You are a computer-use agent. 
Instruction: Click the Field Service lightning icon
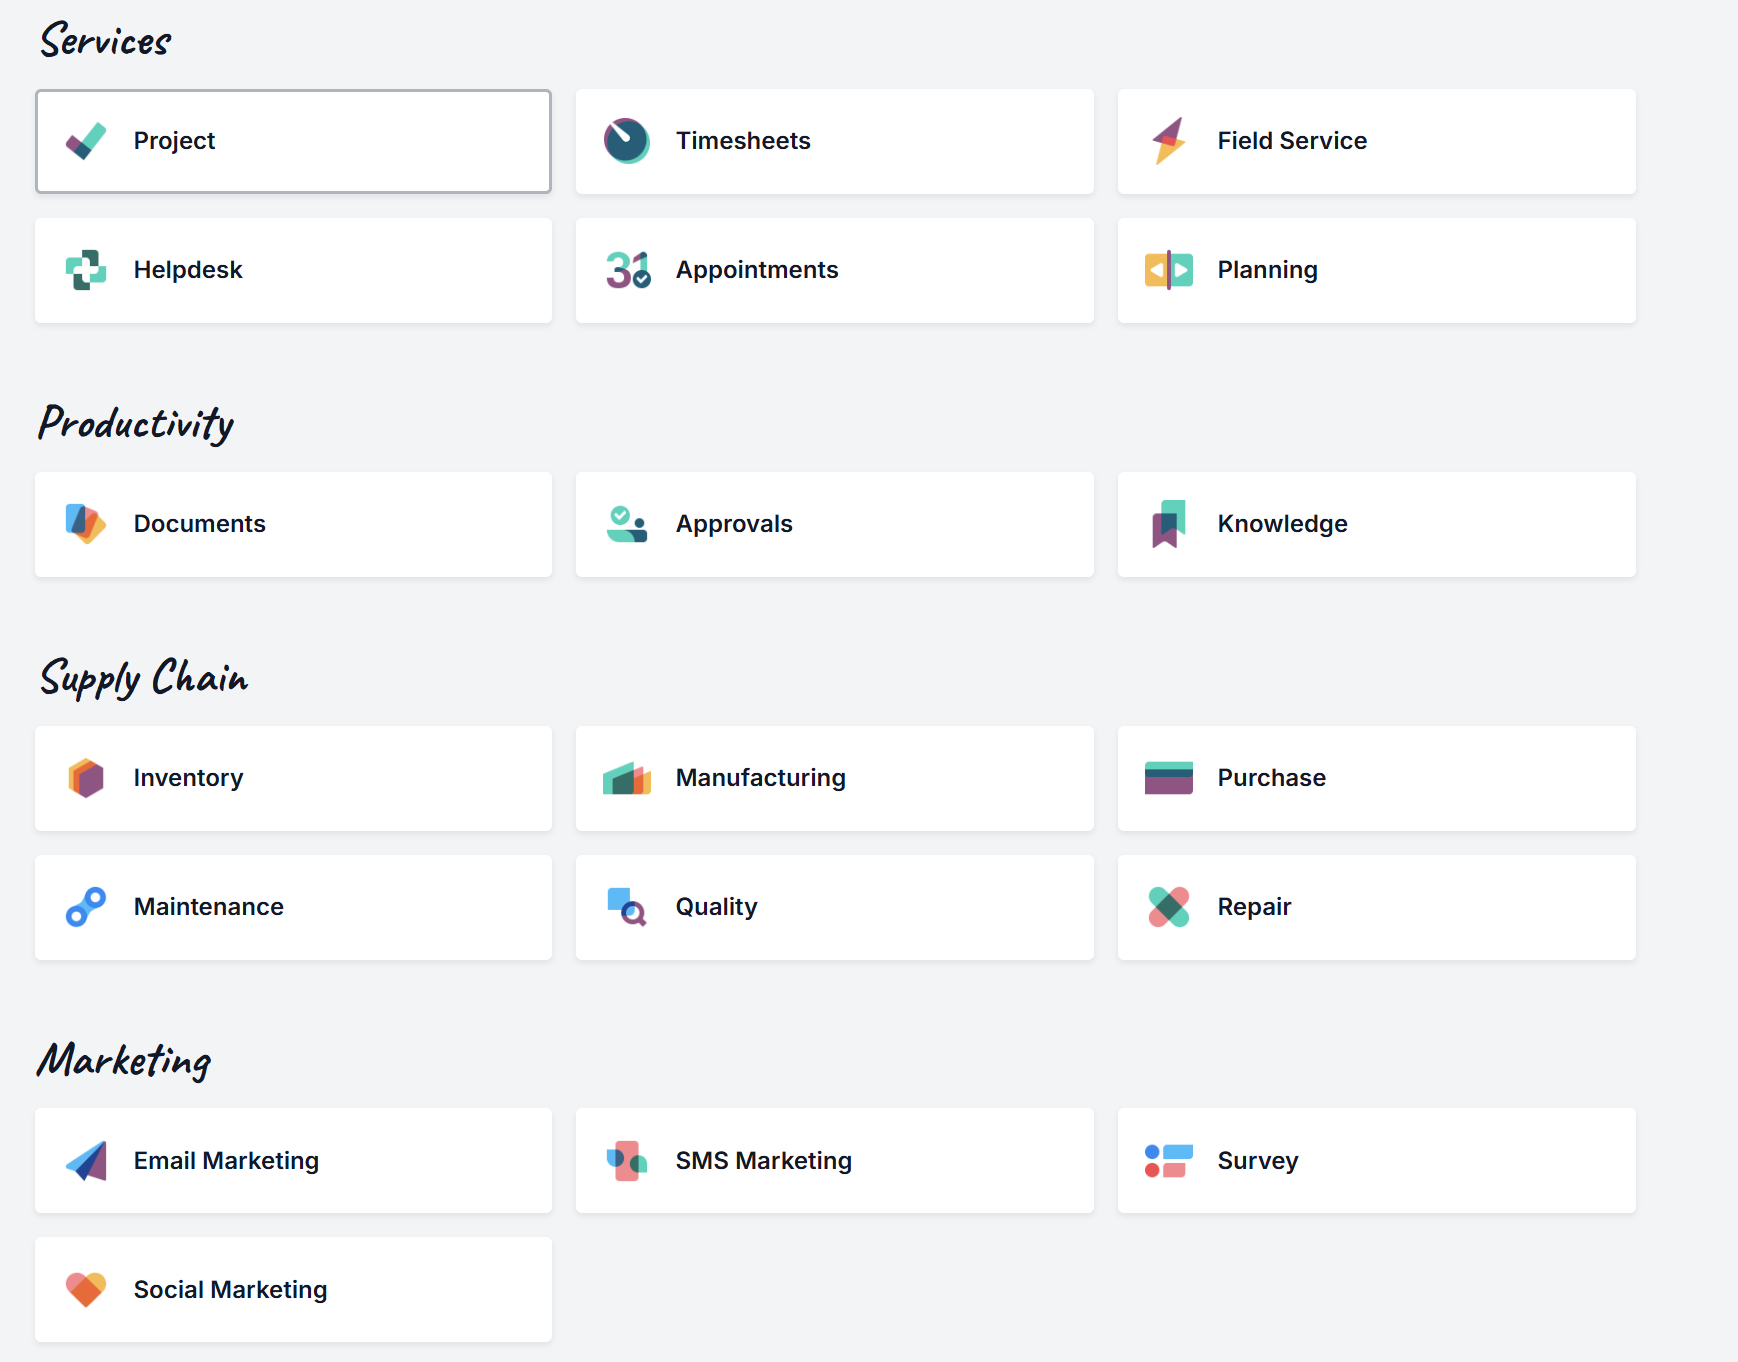pos(1168,141)
